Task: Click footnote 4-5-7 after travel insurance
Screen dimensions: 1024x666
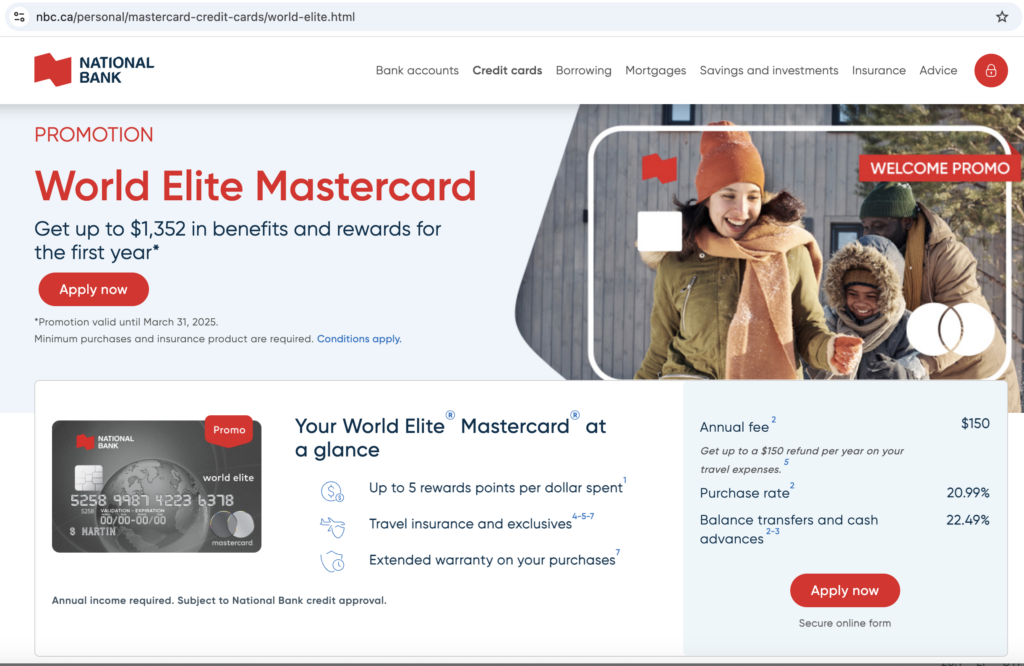Action: 583,516
